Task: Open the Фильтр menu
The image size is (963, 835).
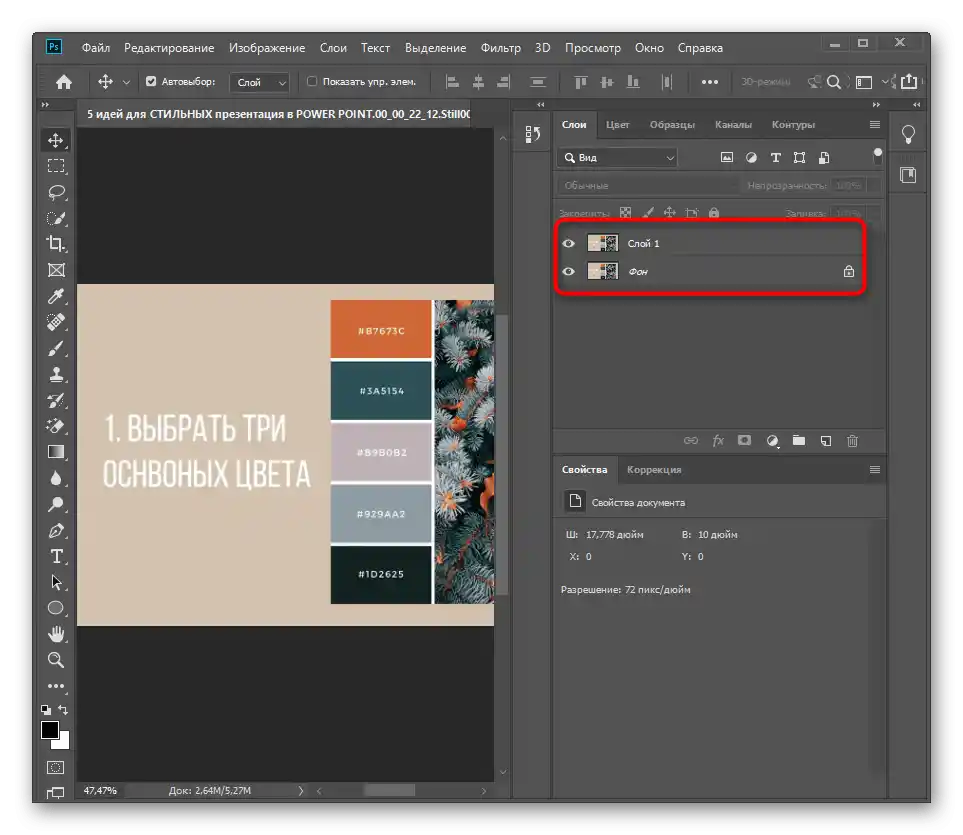Action: [500, 47]
